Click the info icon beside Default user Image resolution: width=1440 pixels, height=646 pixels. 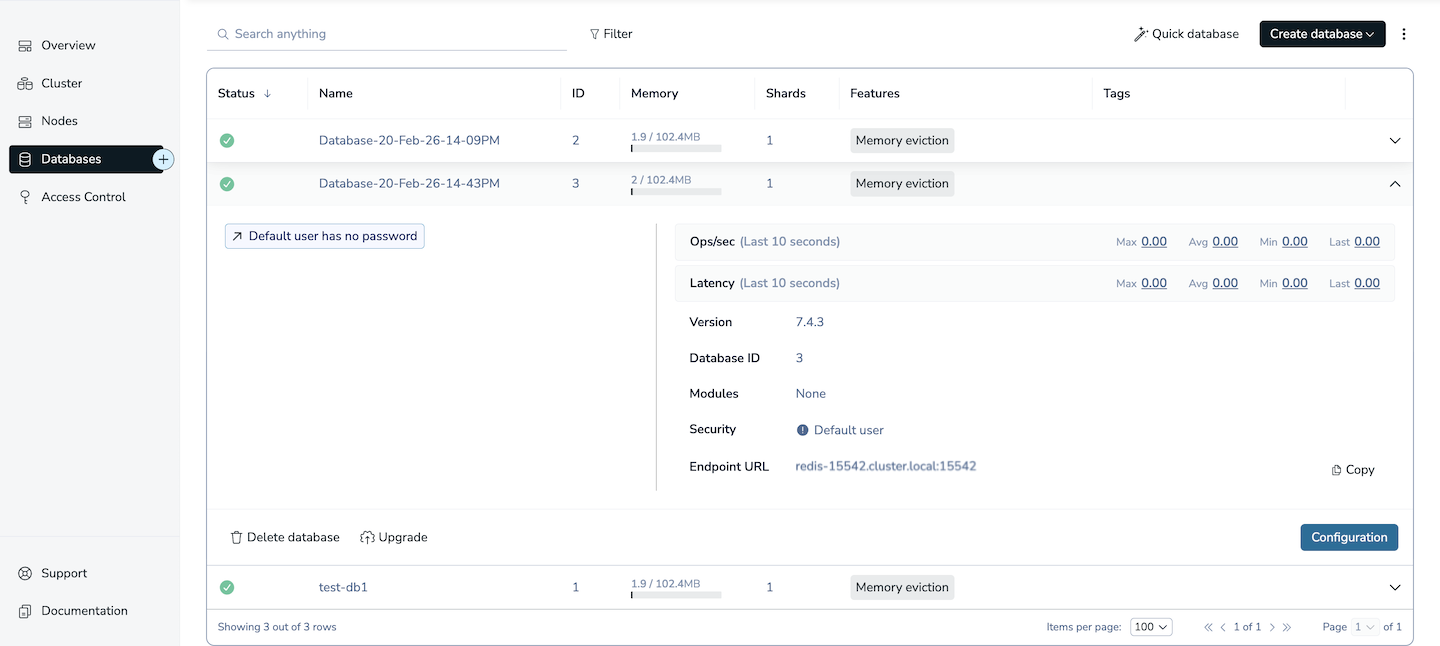click(x=803, y=429)
